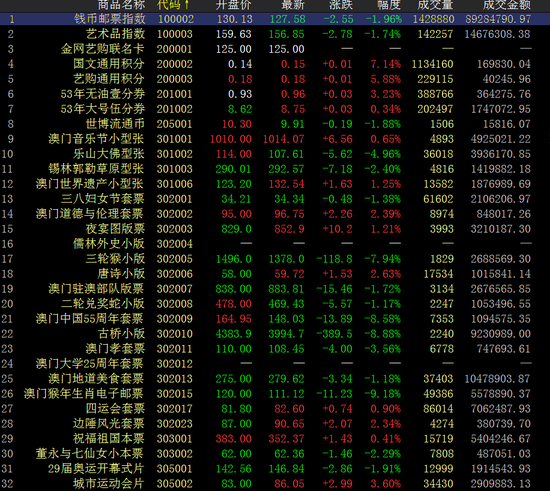Select 乐山大佛型张 row

point(109,154)
